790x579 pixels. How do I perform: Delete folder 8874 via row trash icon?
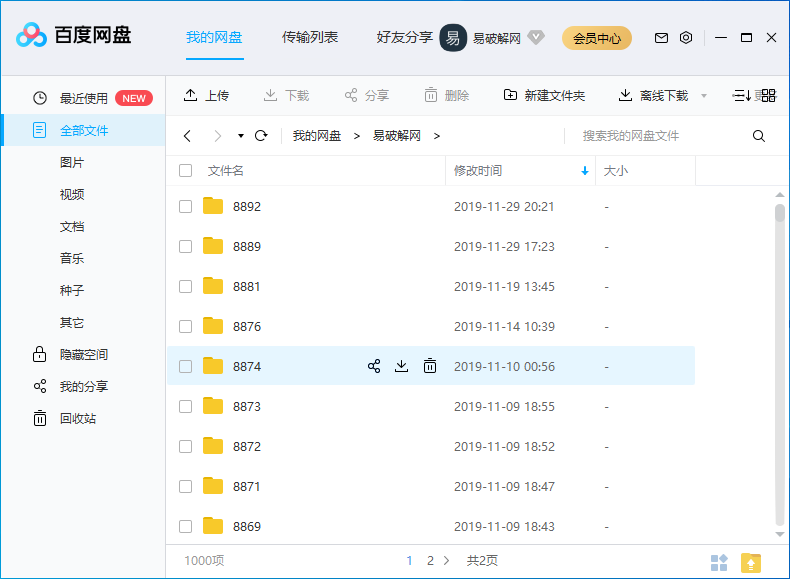[430, 366]
